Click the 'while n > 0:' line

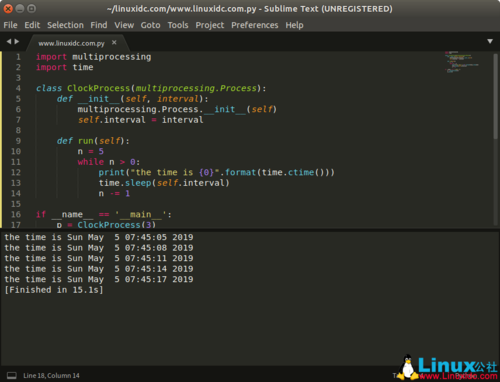coord(109,162)
